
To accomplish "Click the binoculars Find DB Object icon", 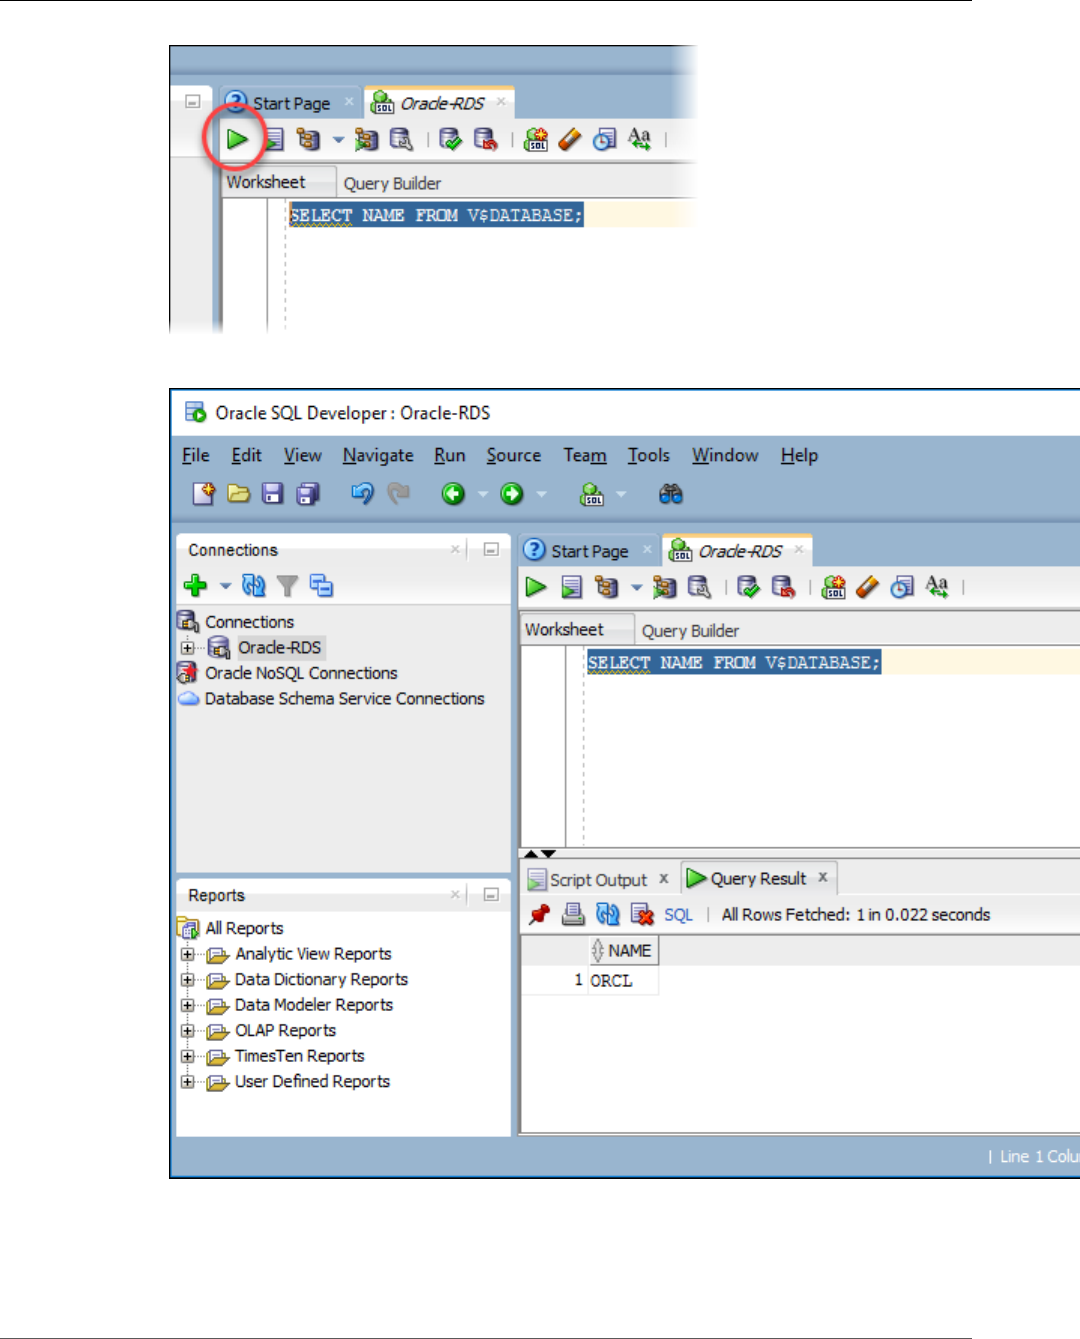I will pyautogui.click(x=671, y=493).
